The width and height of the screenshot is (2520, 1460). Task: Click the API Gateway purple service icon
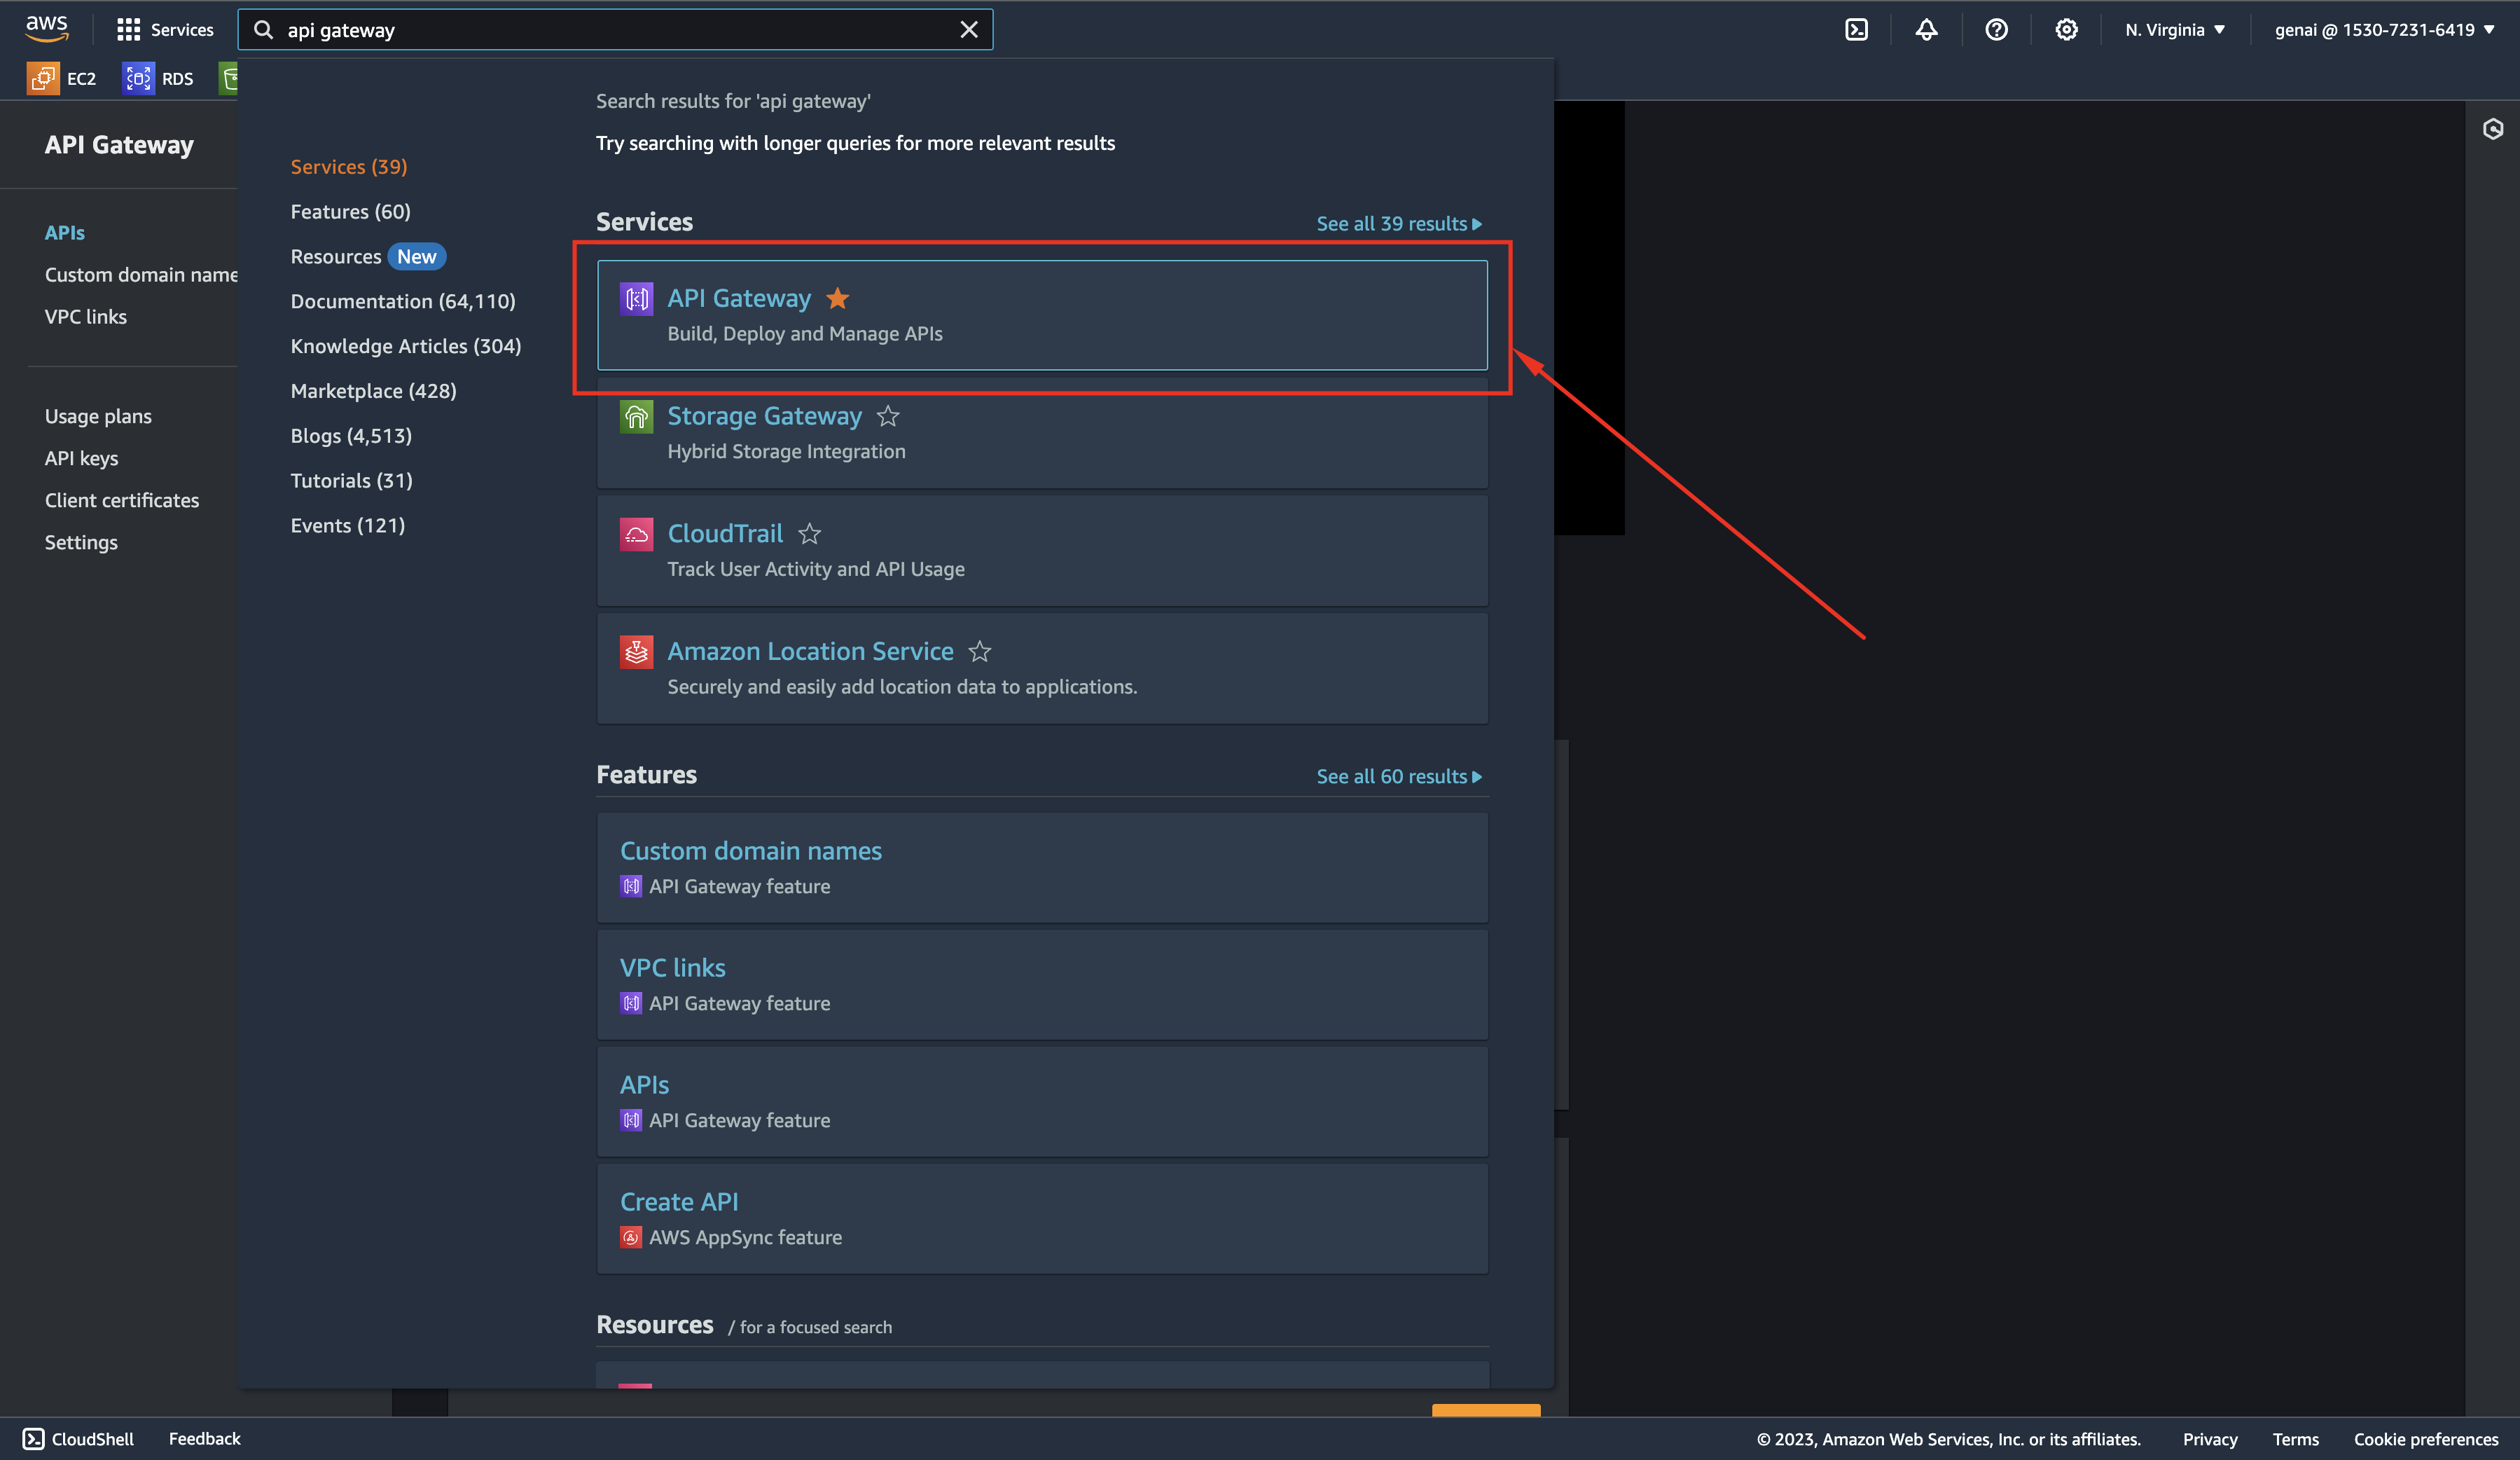(x=636, y=298)
